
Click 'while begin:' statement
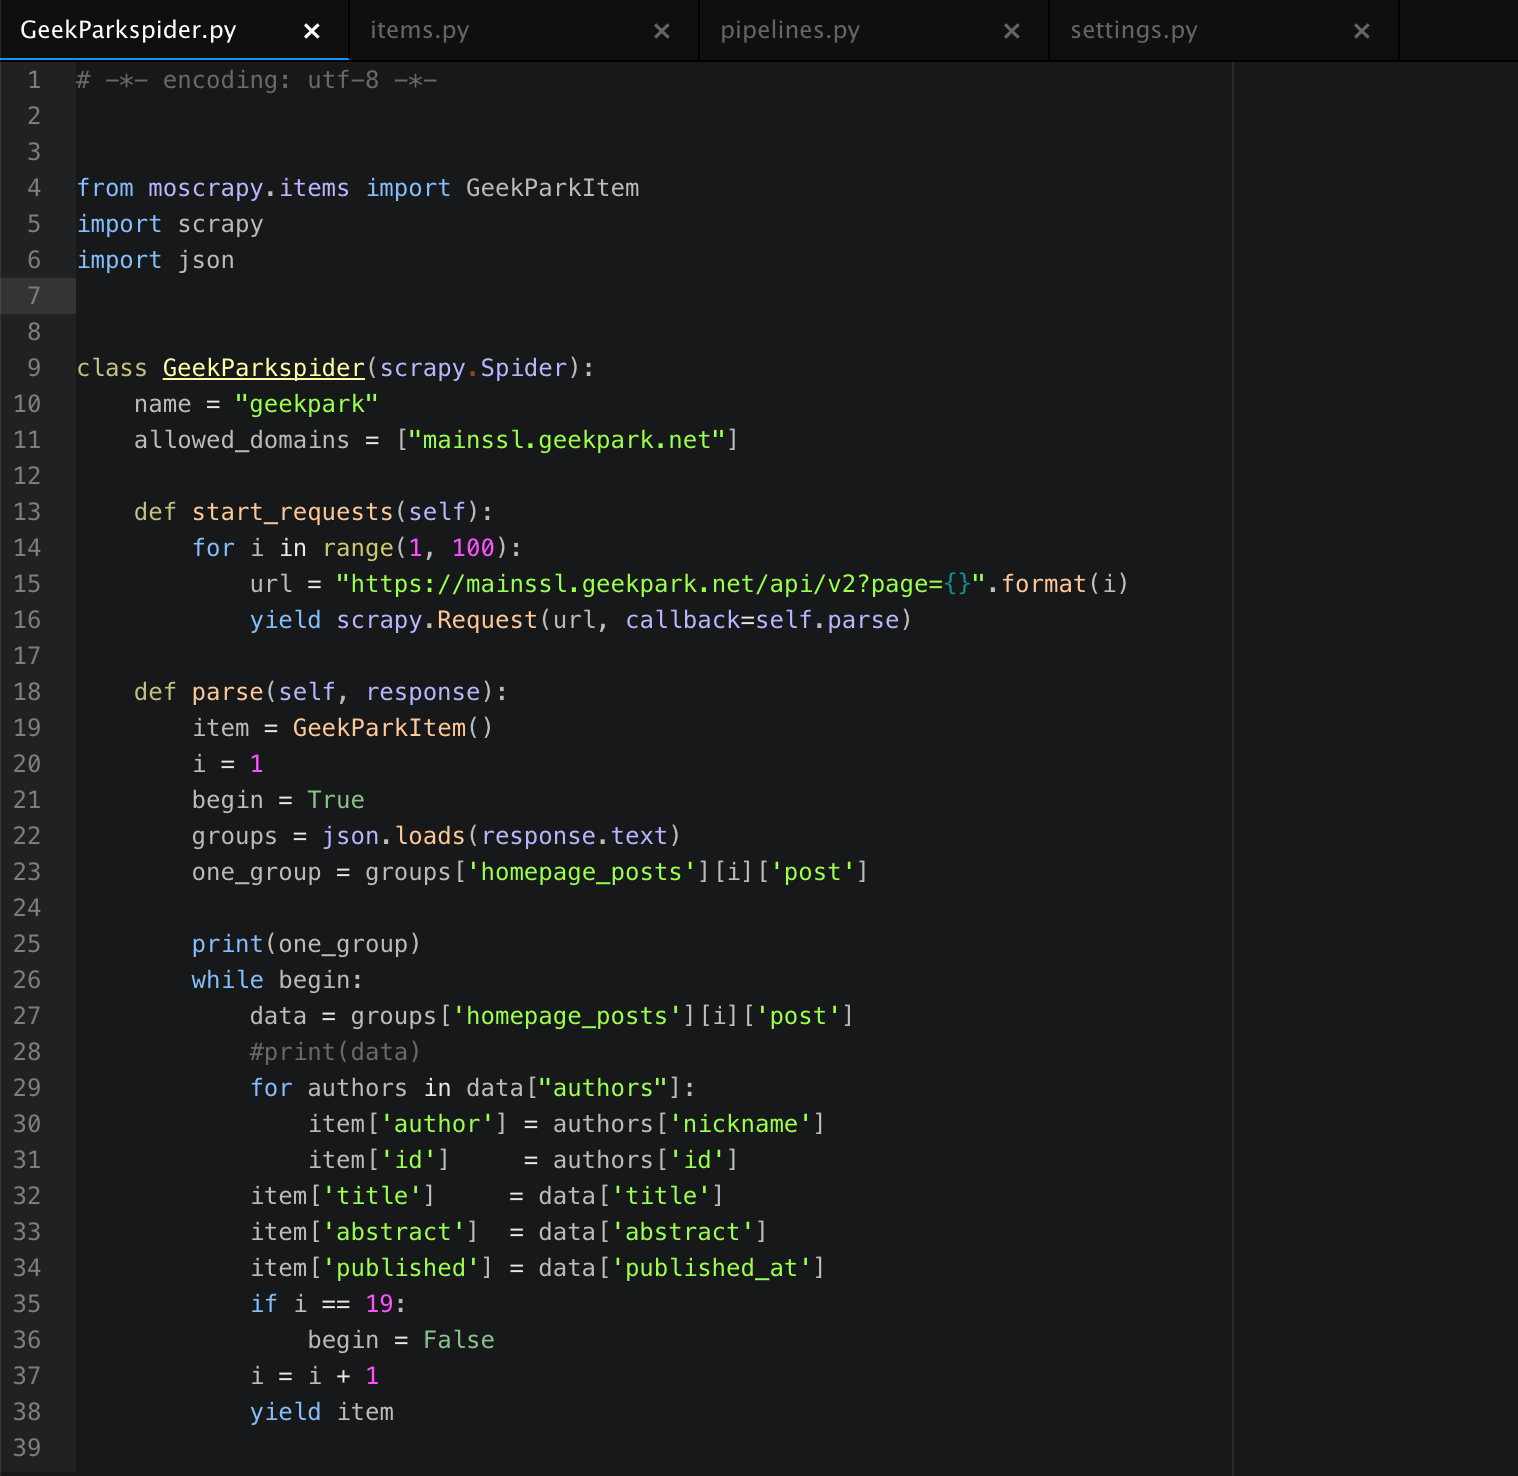coord(277,980)
